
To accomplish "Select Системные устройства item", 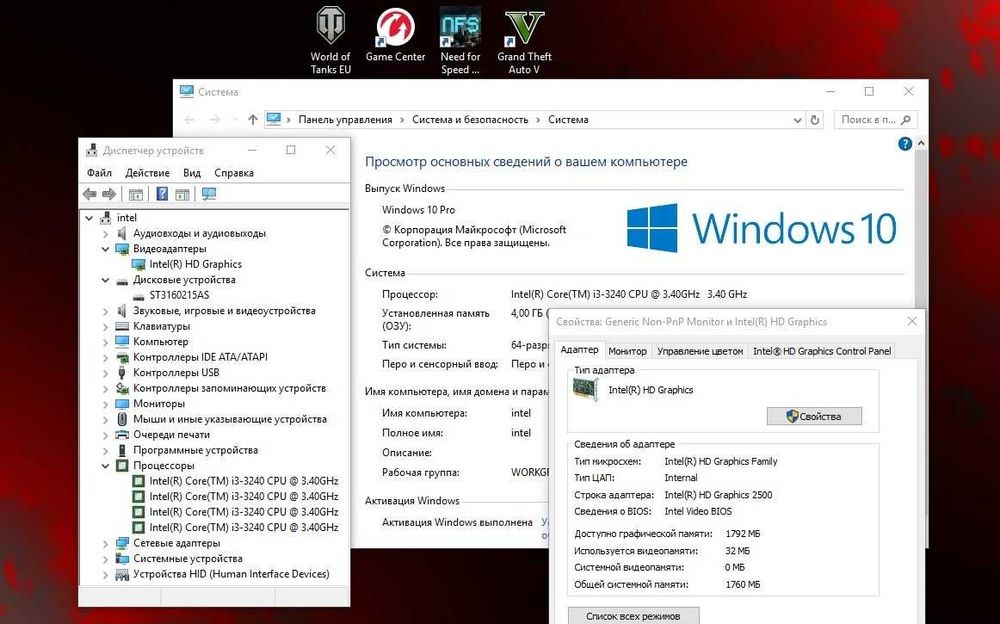I will pos(188,558).
